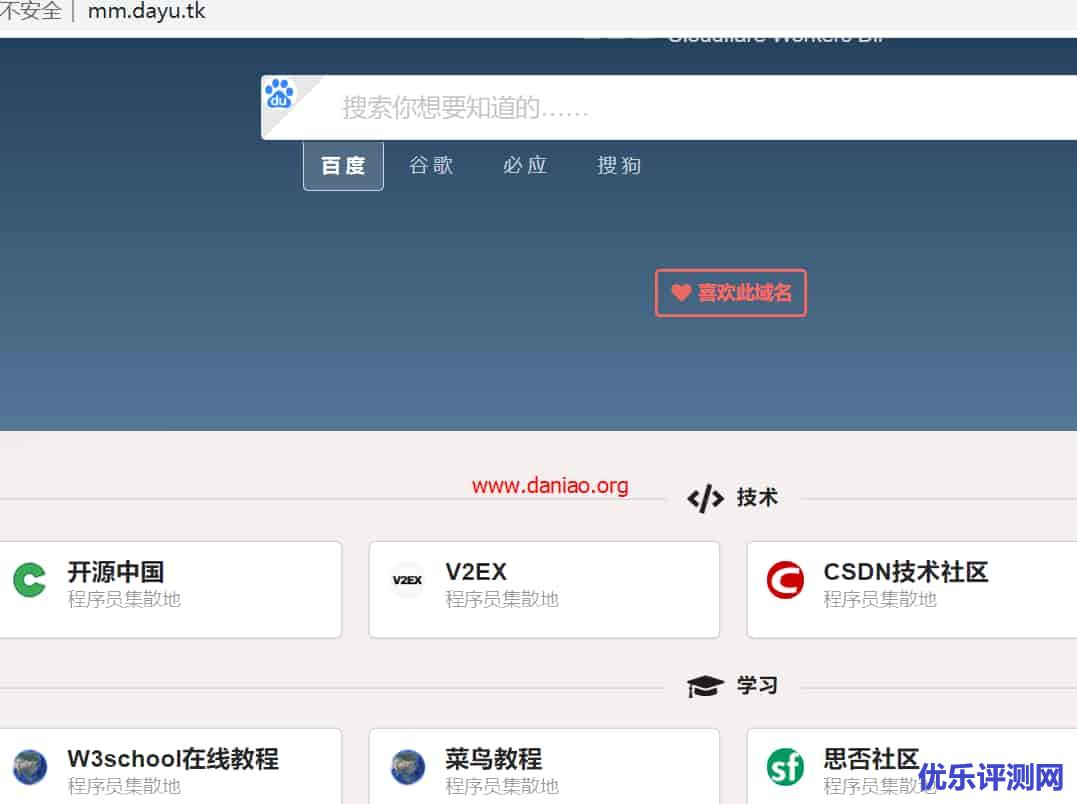The image size is (1077, 804).
Task: Open the CSDN技术社区 card
Action: coord(912,589)
